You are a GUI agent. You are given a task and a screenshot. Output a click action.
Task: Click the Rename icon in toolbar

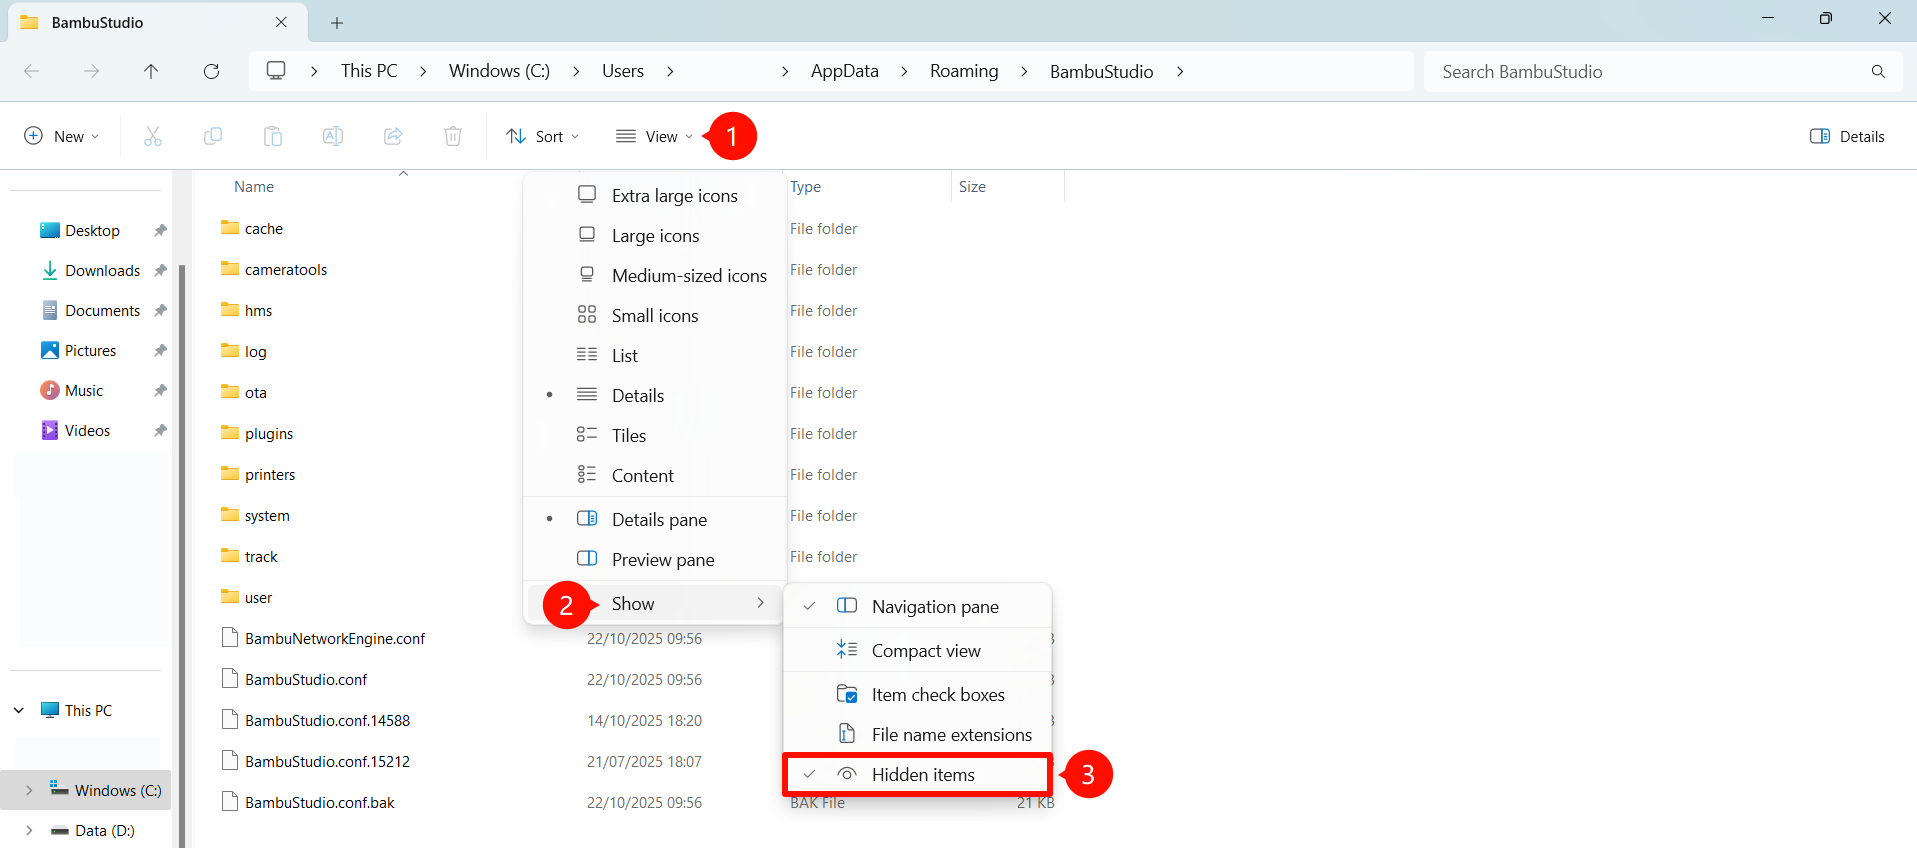(333, 136)
